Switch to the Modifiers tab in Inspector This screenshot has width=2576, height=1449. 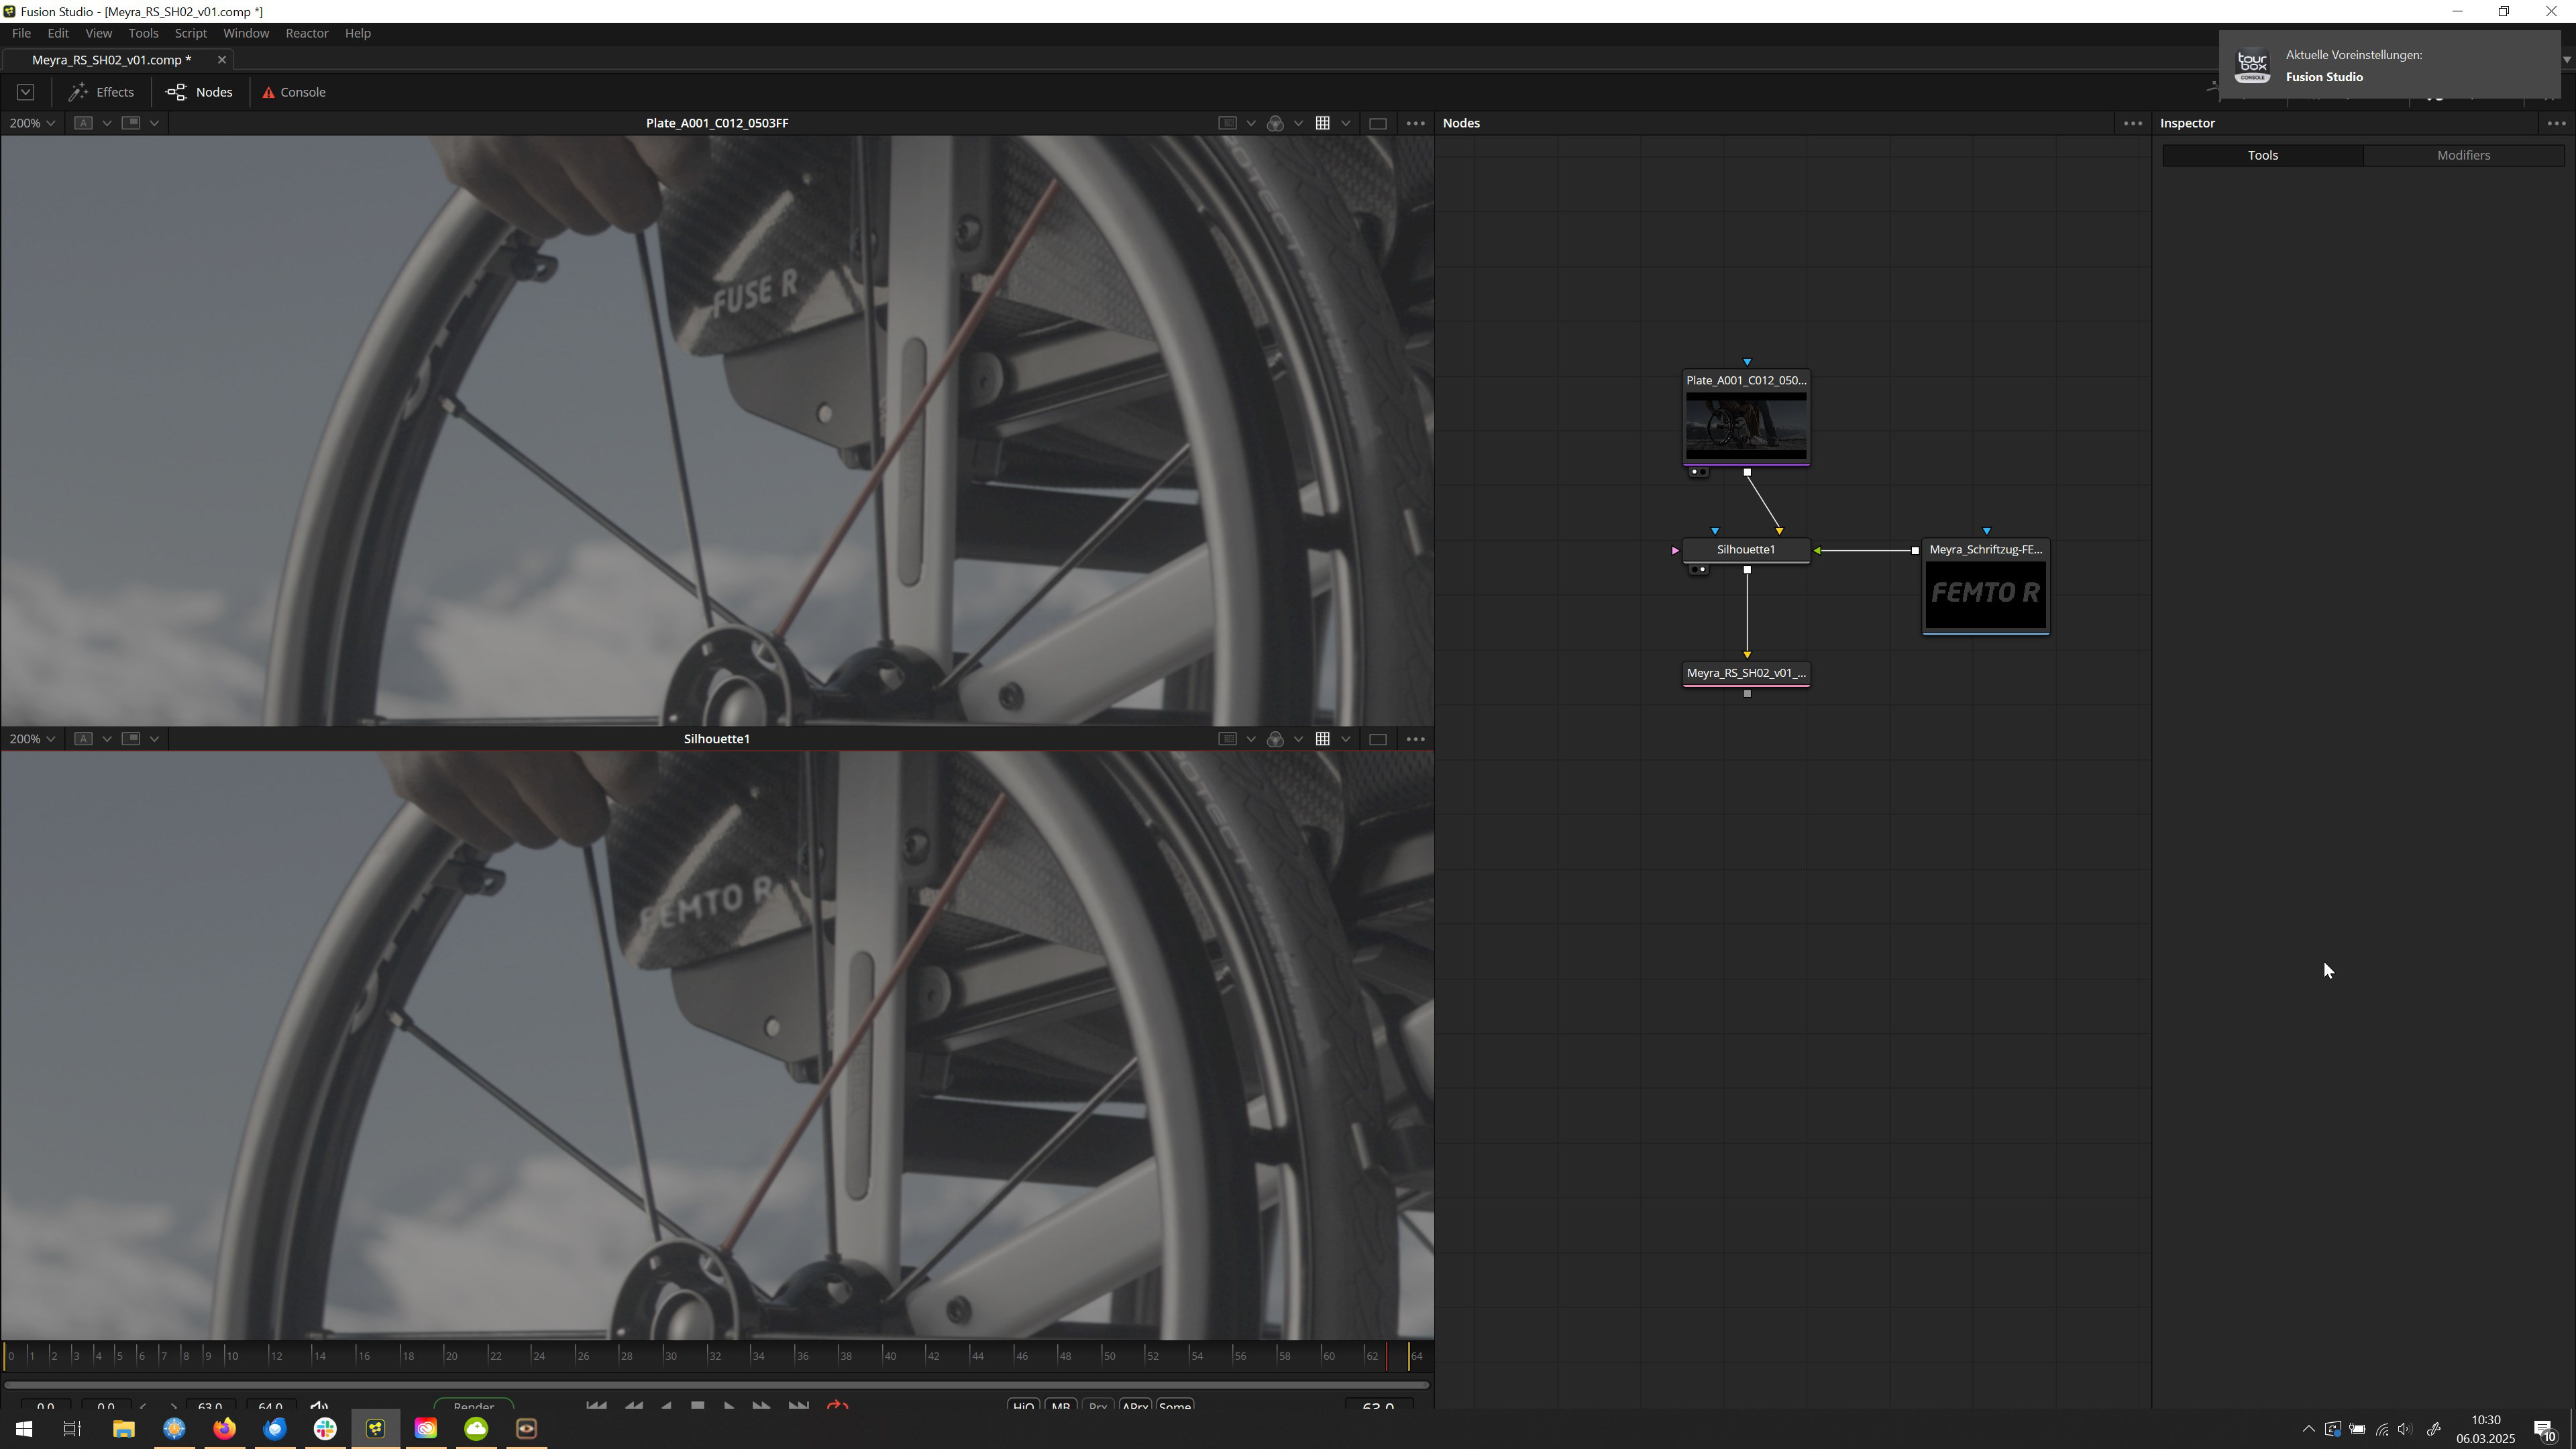coord(2463,155)
